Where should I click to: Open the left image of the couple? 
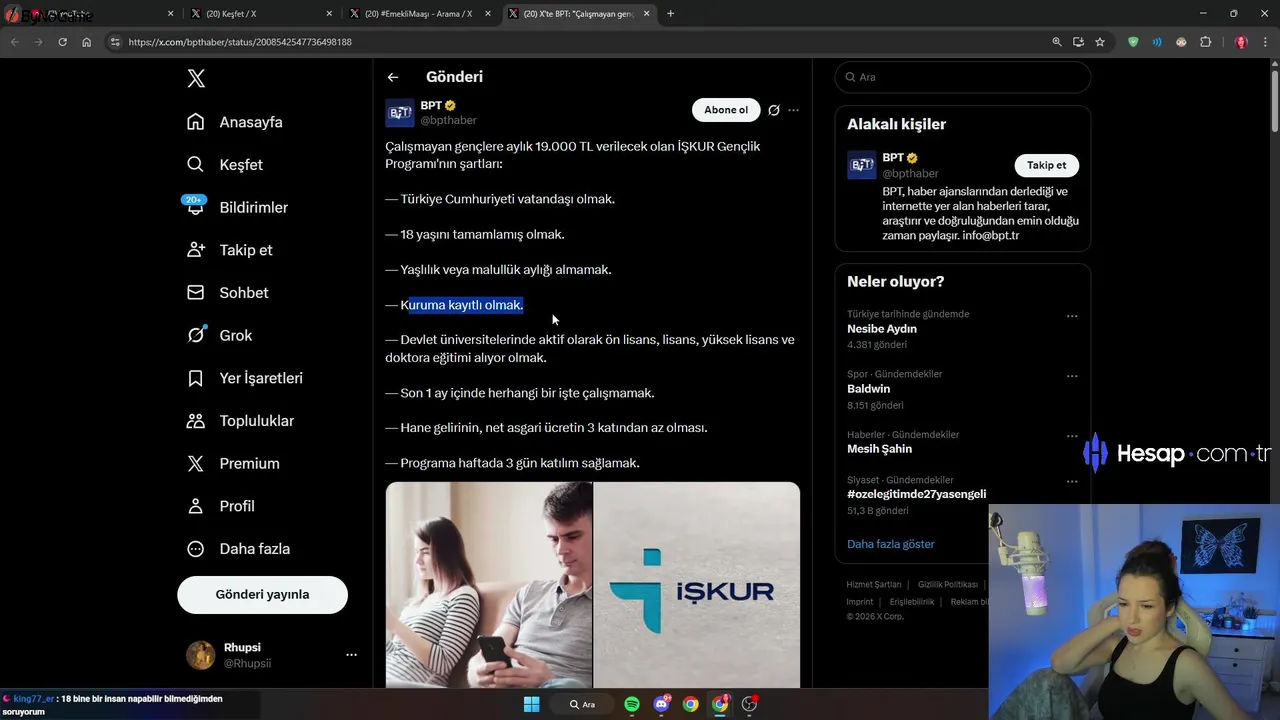coord(489,585)
